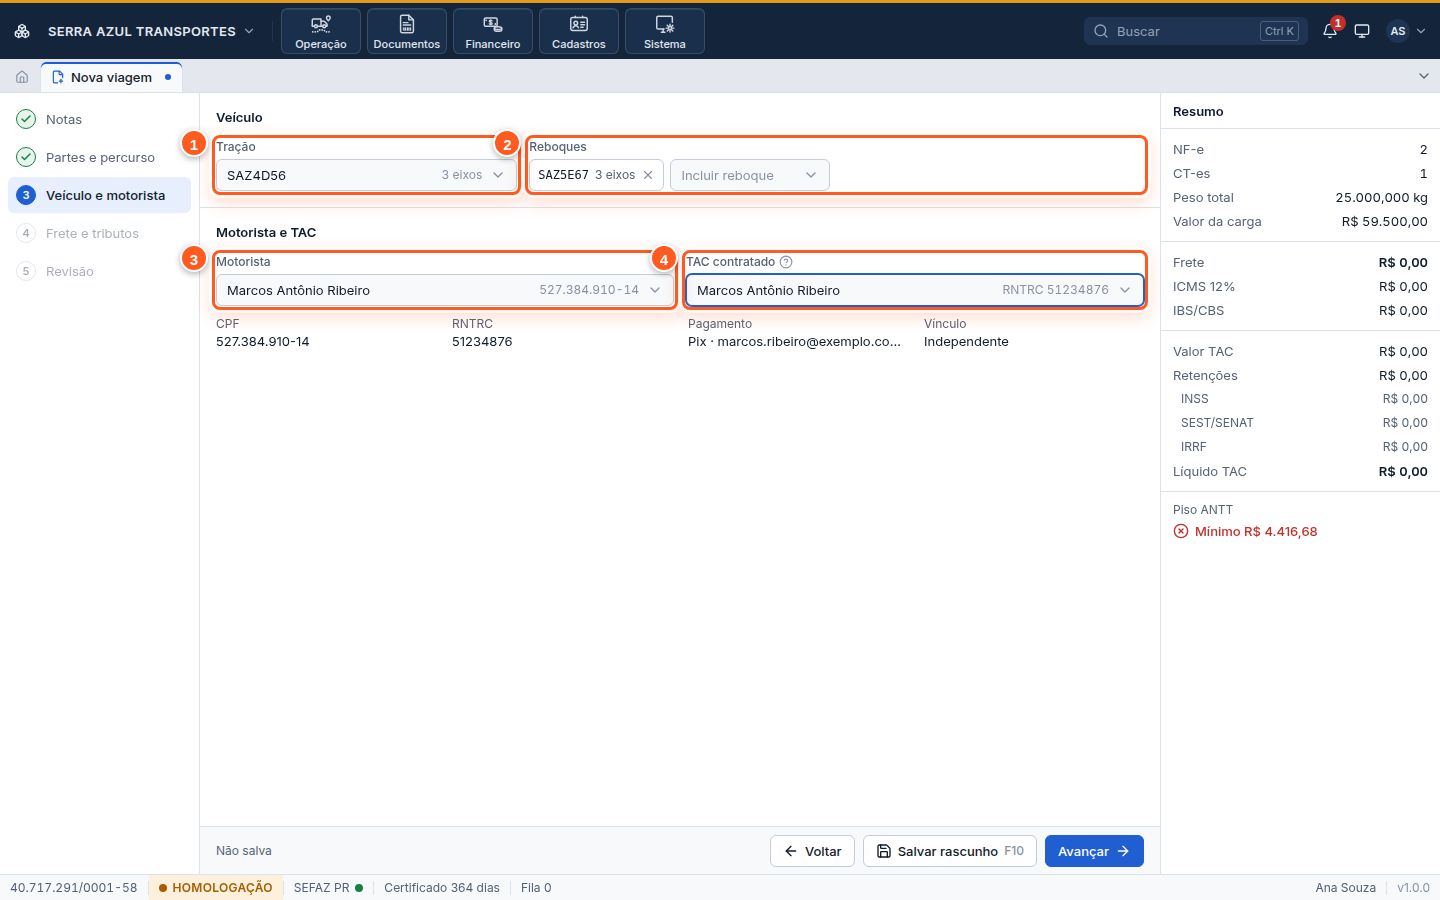Click the Valor da carga R$ 59.500,00 value
This screenshot has width=1440, height=900.
1385,222
